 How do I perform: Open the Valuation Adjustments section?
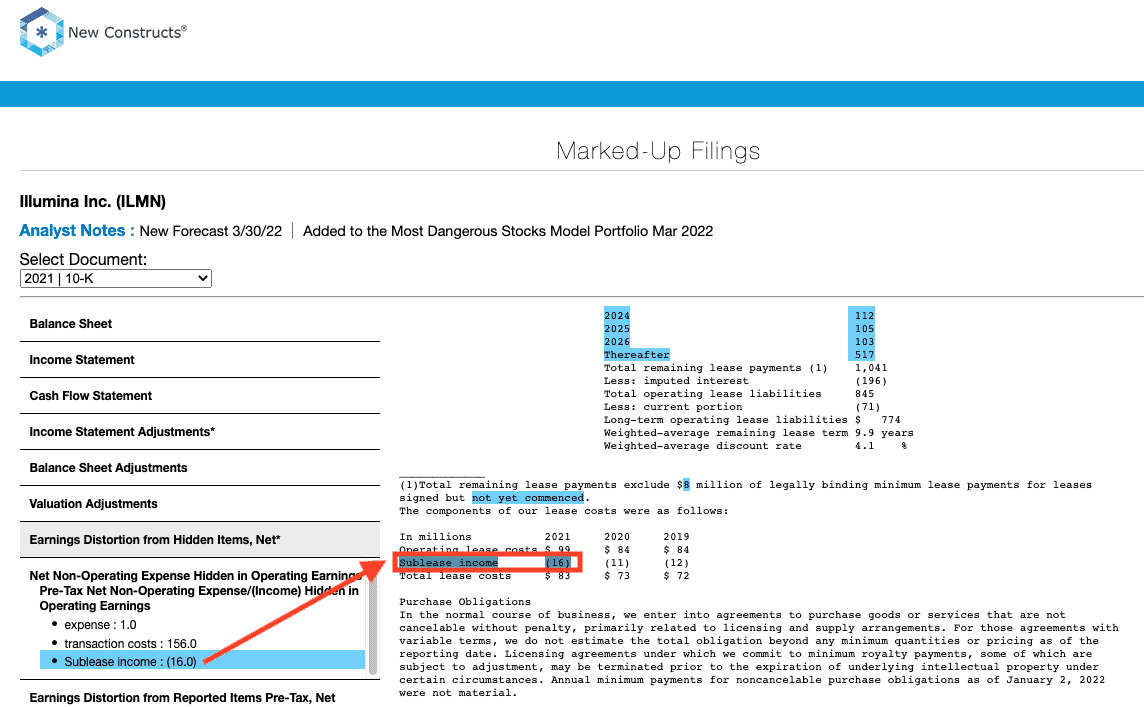[200, 503]
